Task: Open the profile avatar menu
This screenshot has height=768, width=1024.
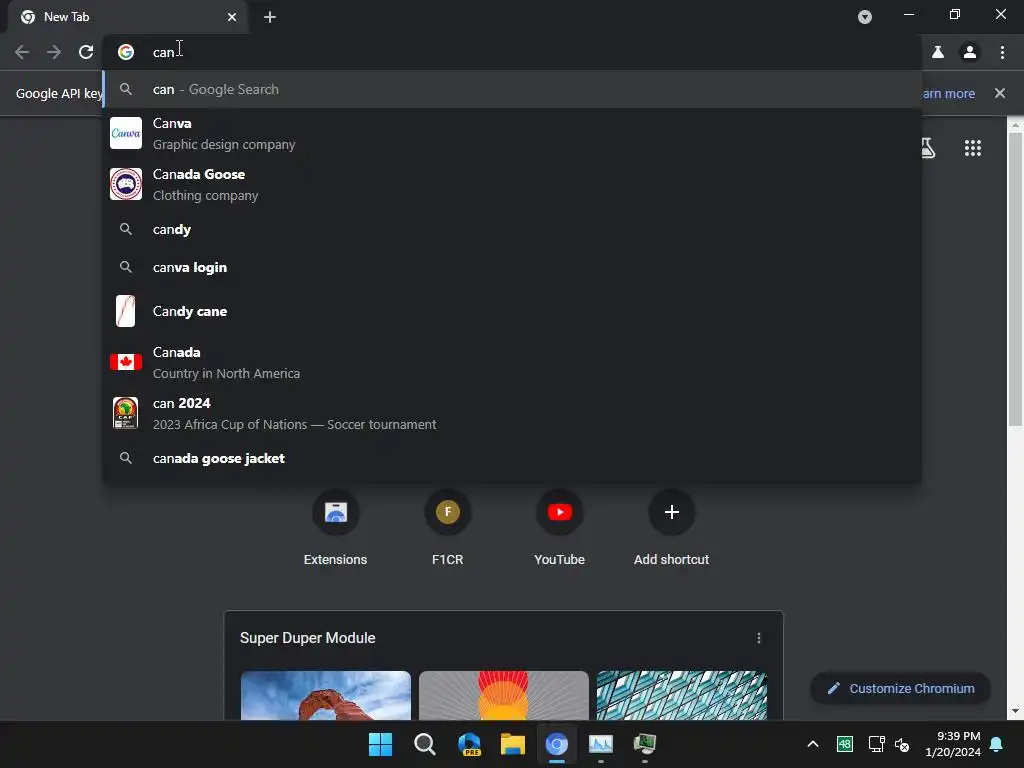Action: (x=970, y=52)
